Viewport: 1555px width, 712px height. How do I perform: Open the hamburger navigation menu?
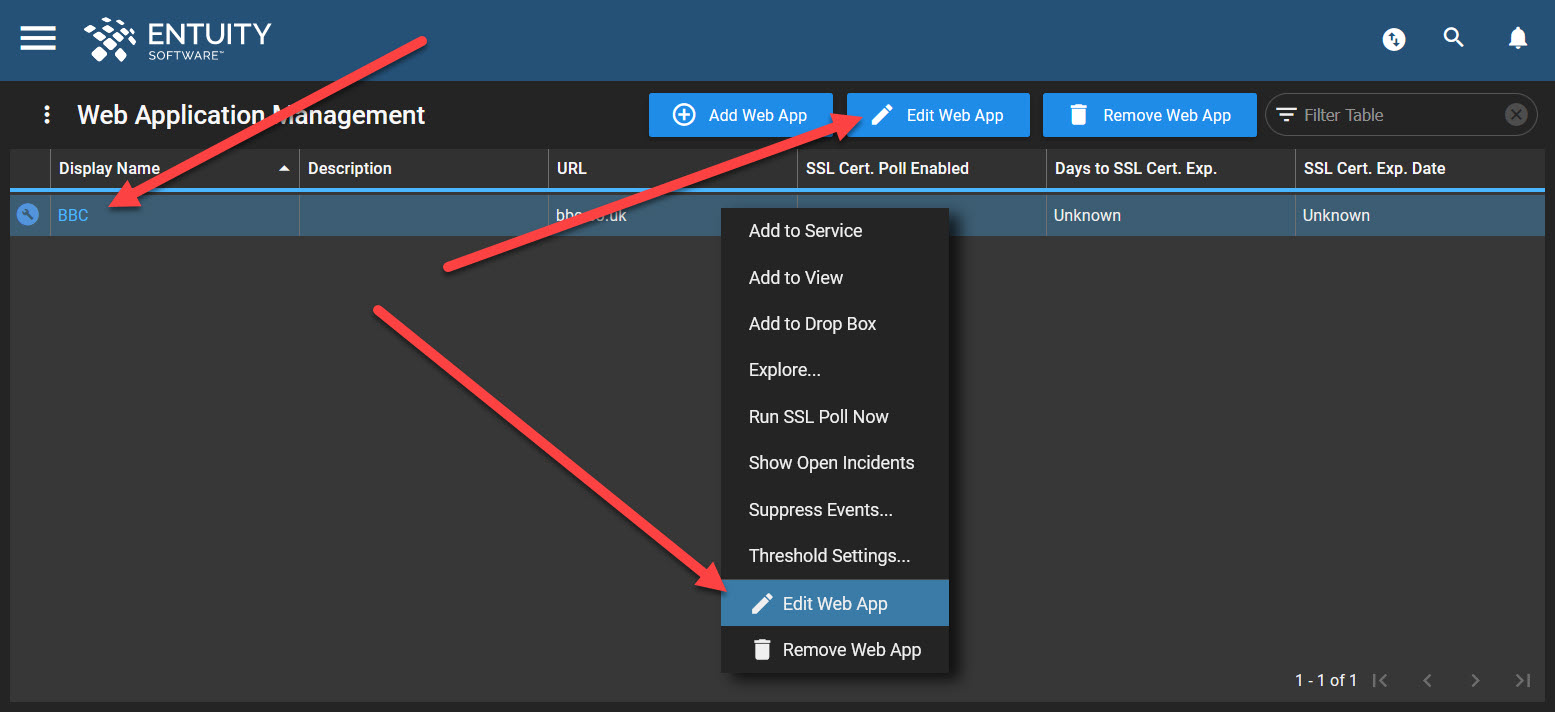point(37,38)
